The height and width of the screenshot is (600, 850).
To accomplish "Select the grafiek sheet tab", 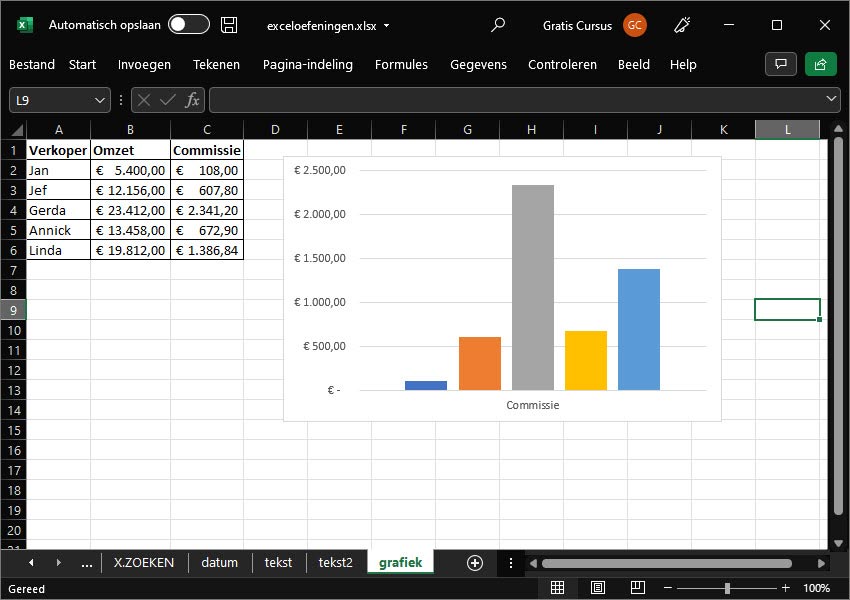I will (401, 563).
